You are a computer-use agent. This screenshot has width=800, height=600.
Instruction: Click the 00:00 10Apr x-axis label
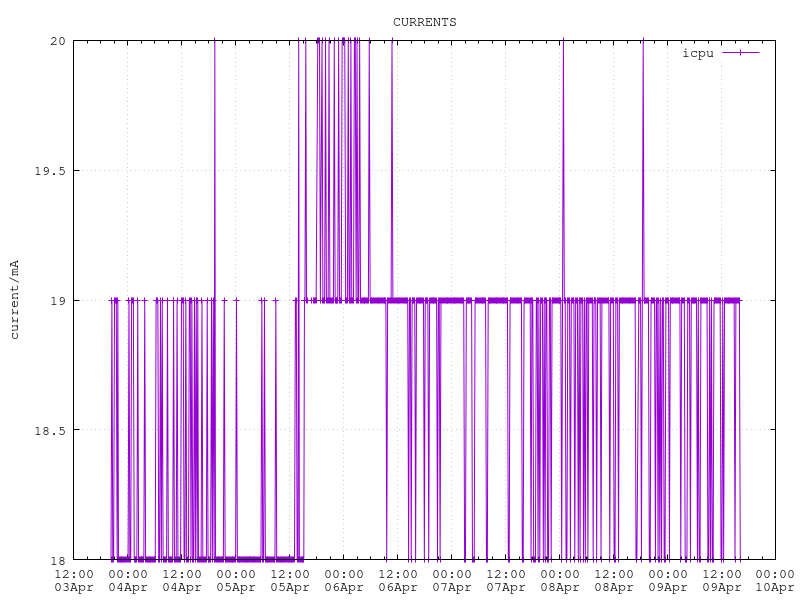(775, 581)
